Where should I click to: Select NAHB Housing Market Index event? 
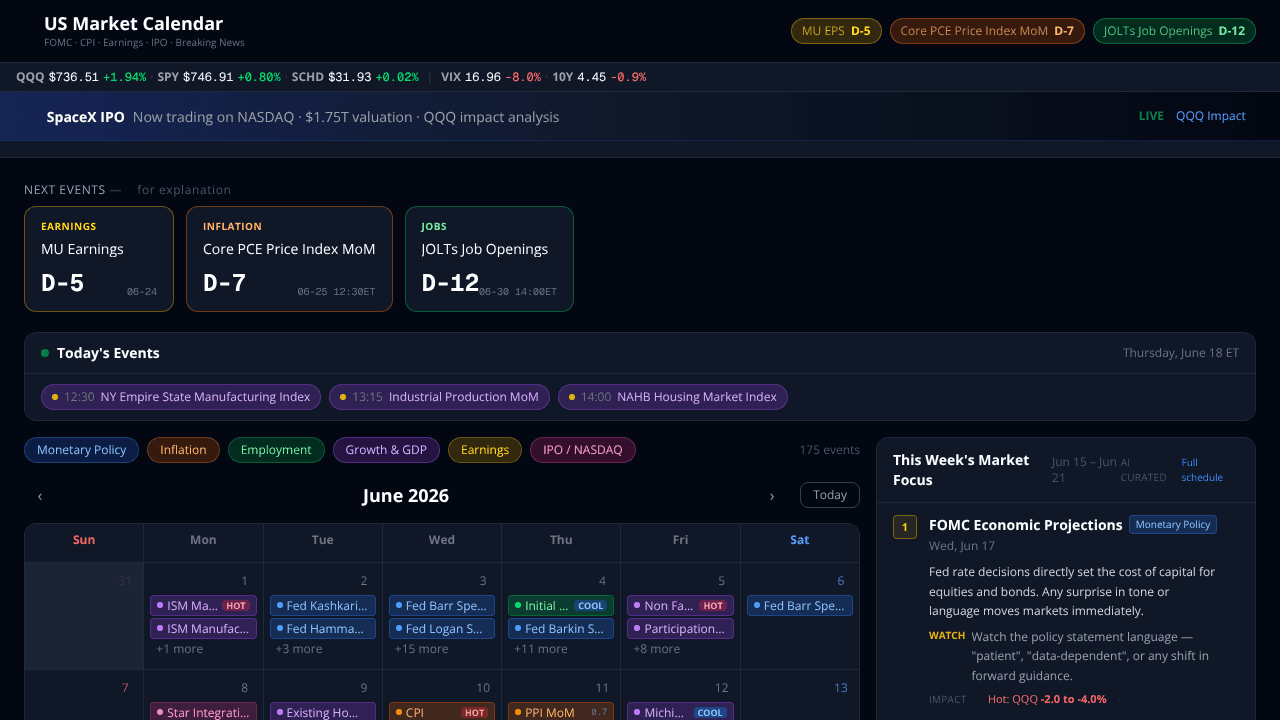673,397
